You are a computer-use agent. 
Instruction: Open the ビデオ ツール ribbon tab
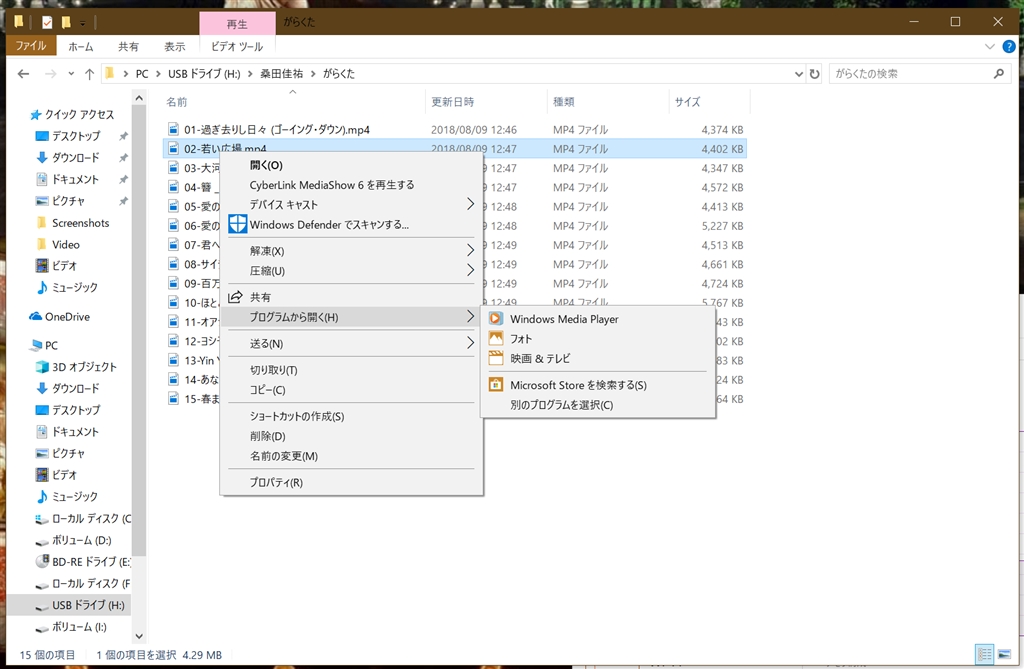click(236, 46)
